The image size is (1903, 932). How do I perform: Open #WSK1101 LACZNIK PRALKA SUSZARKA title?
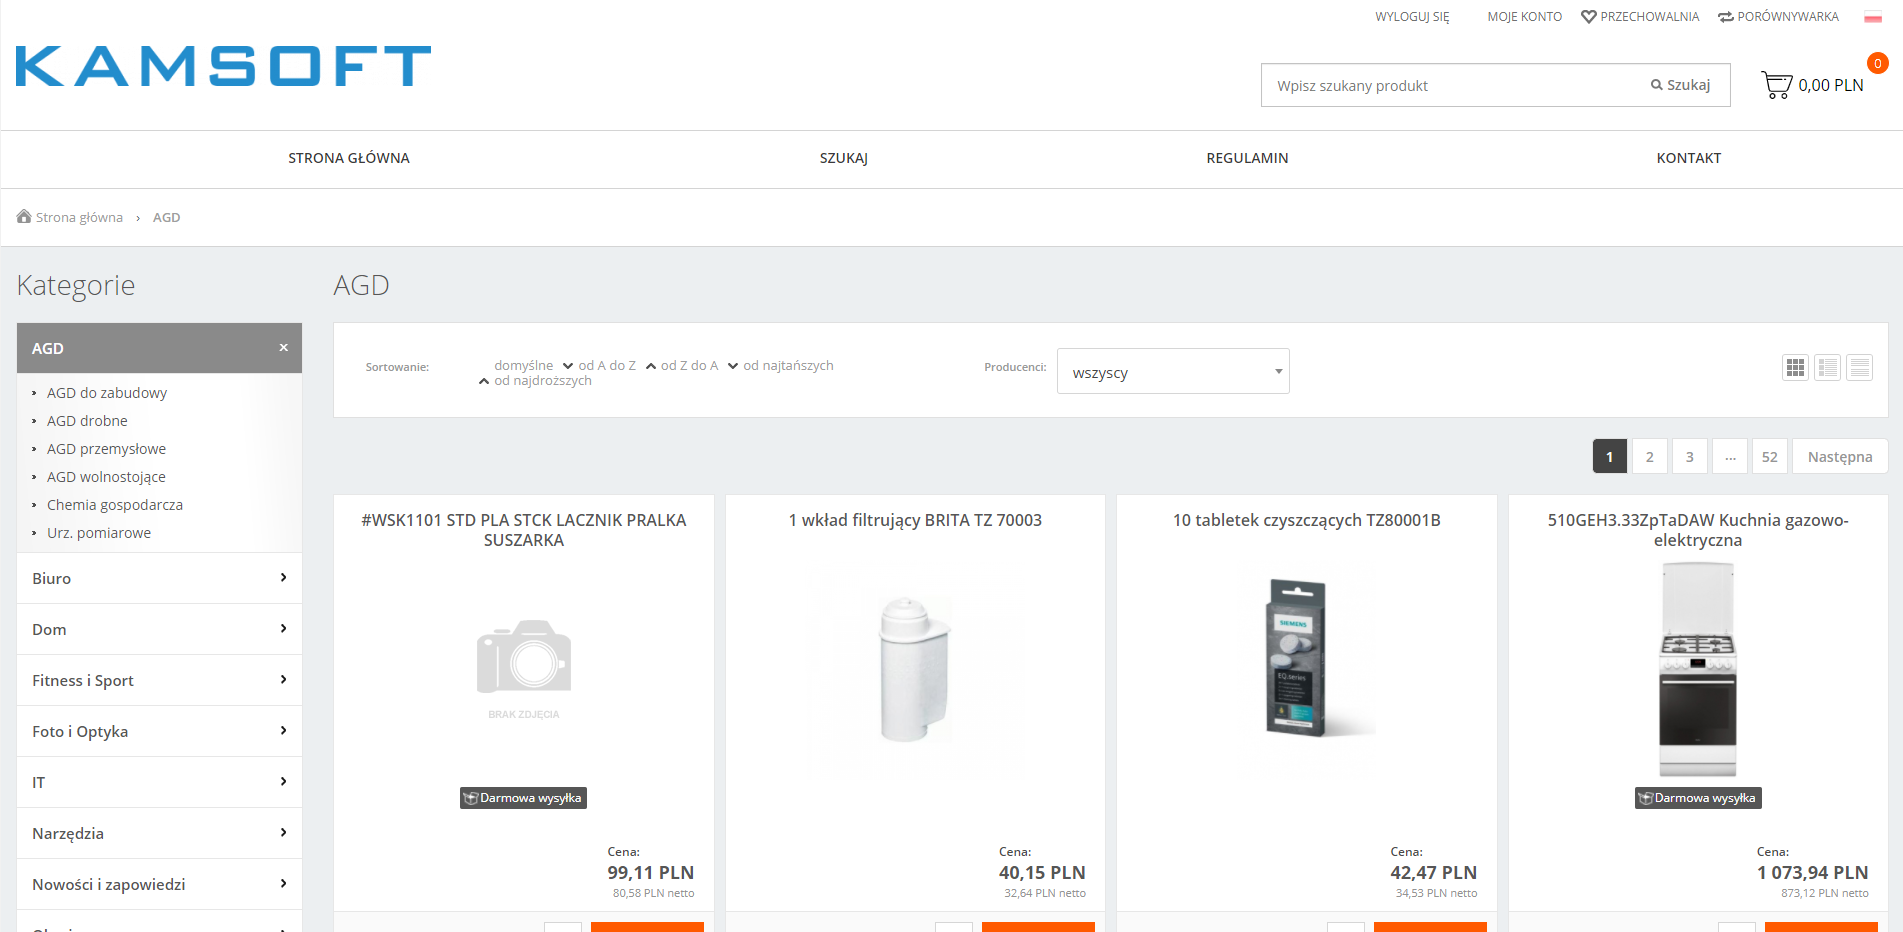coord(524,530)
